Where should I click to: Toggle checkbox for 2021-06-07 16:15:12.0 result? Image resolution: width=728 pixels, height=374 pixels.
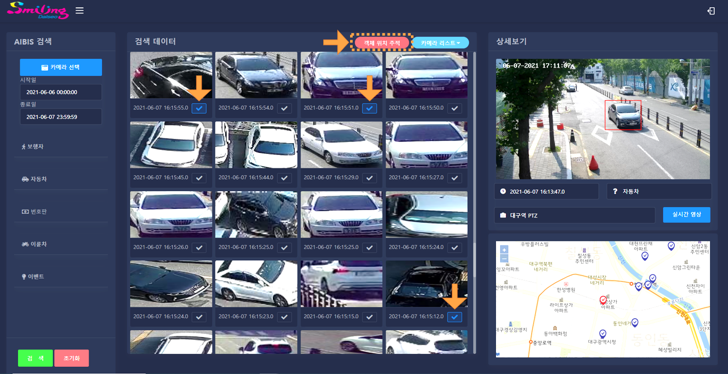pos(455,317)
